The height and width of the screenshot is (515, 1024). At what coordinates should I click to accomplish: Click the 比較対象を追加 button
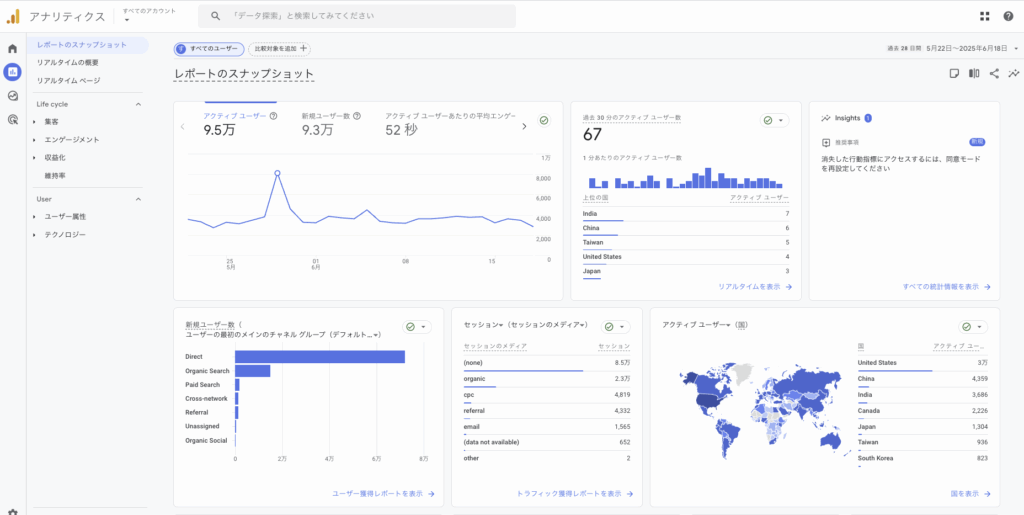tap(280, 48)
